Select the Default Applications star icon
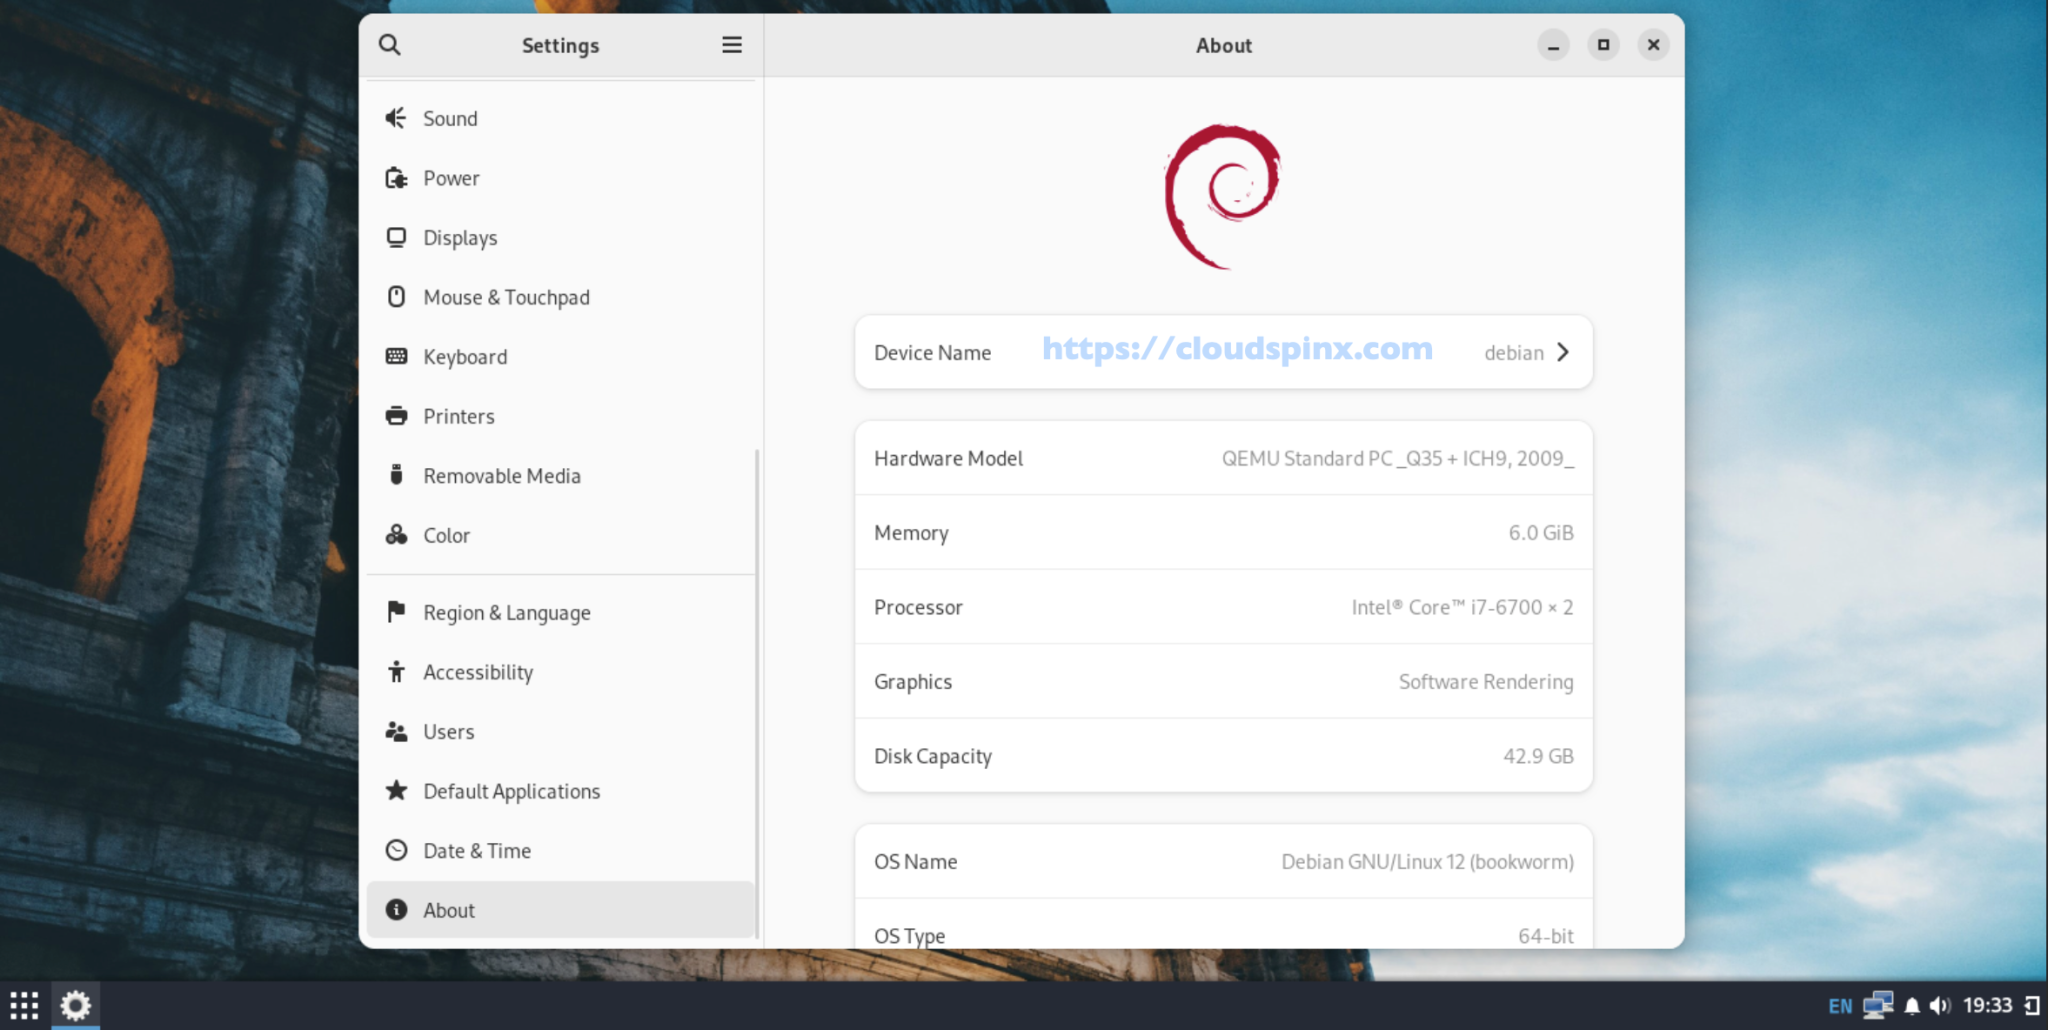Viewport: 2048px width, 1030px height. coord(397,790)
